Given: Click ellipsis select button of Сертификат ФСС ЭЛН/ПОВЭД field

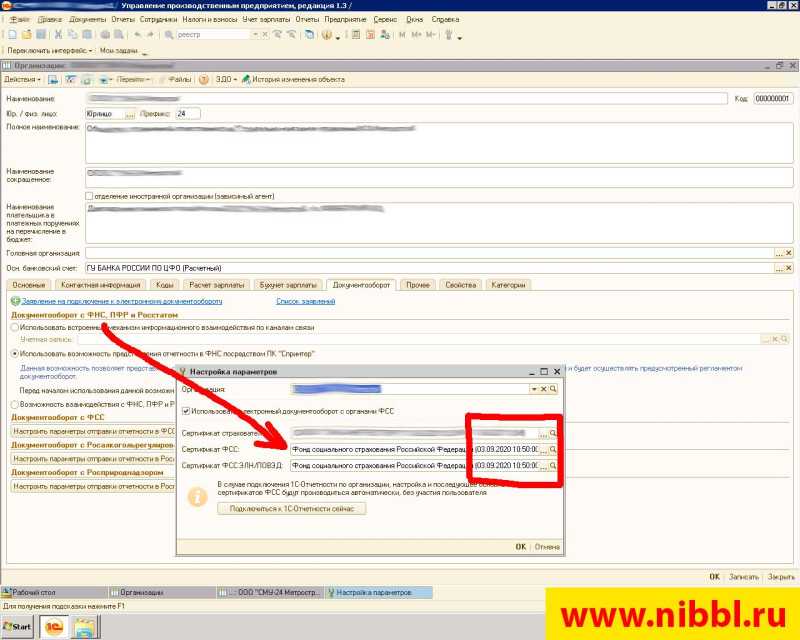Looking at the screenshot, I should point(544,466).
